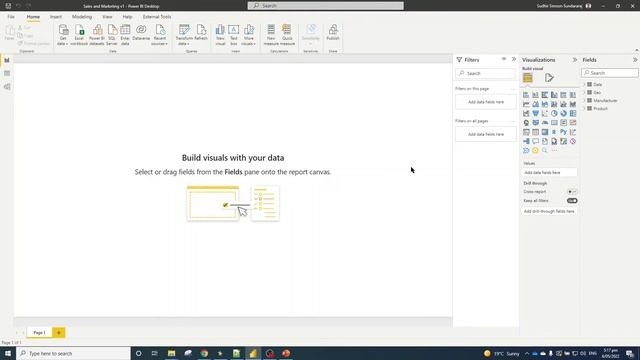This screenshot has height=360, width=640.
Task: Choose the Q&A speech bubble visual
Action: [x=536, y=141]
